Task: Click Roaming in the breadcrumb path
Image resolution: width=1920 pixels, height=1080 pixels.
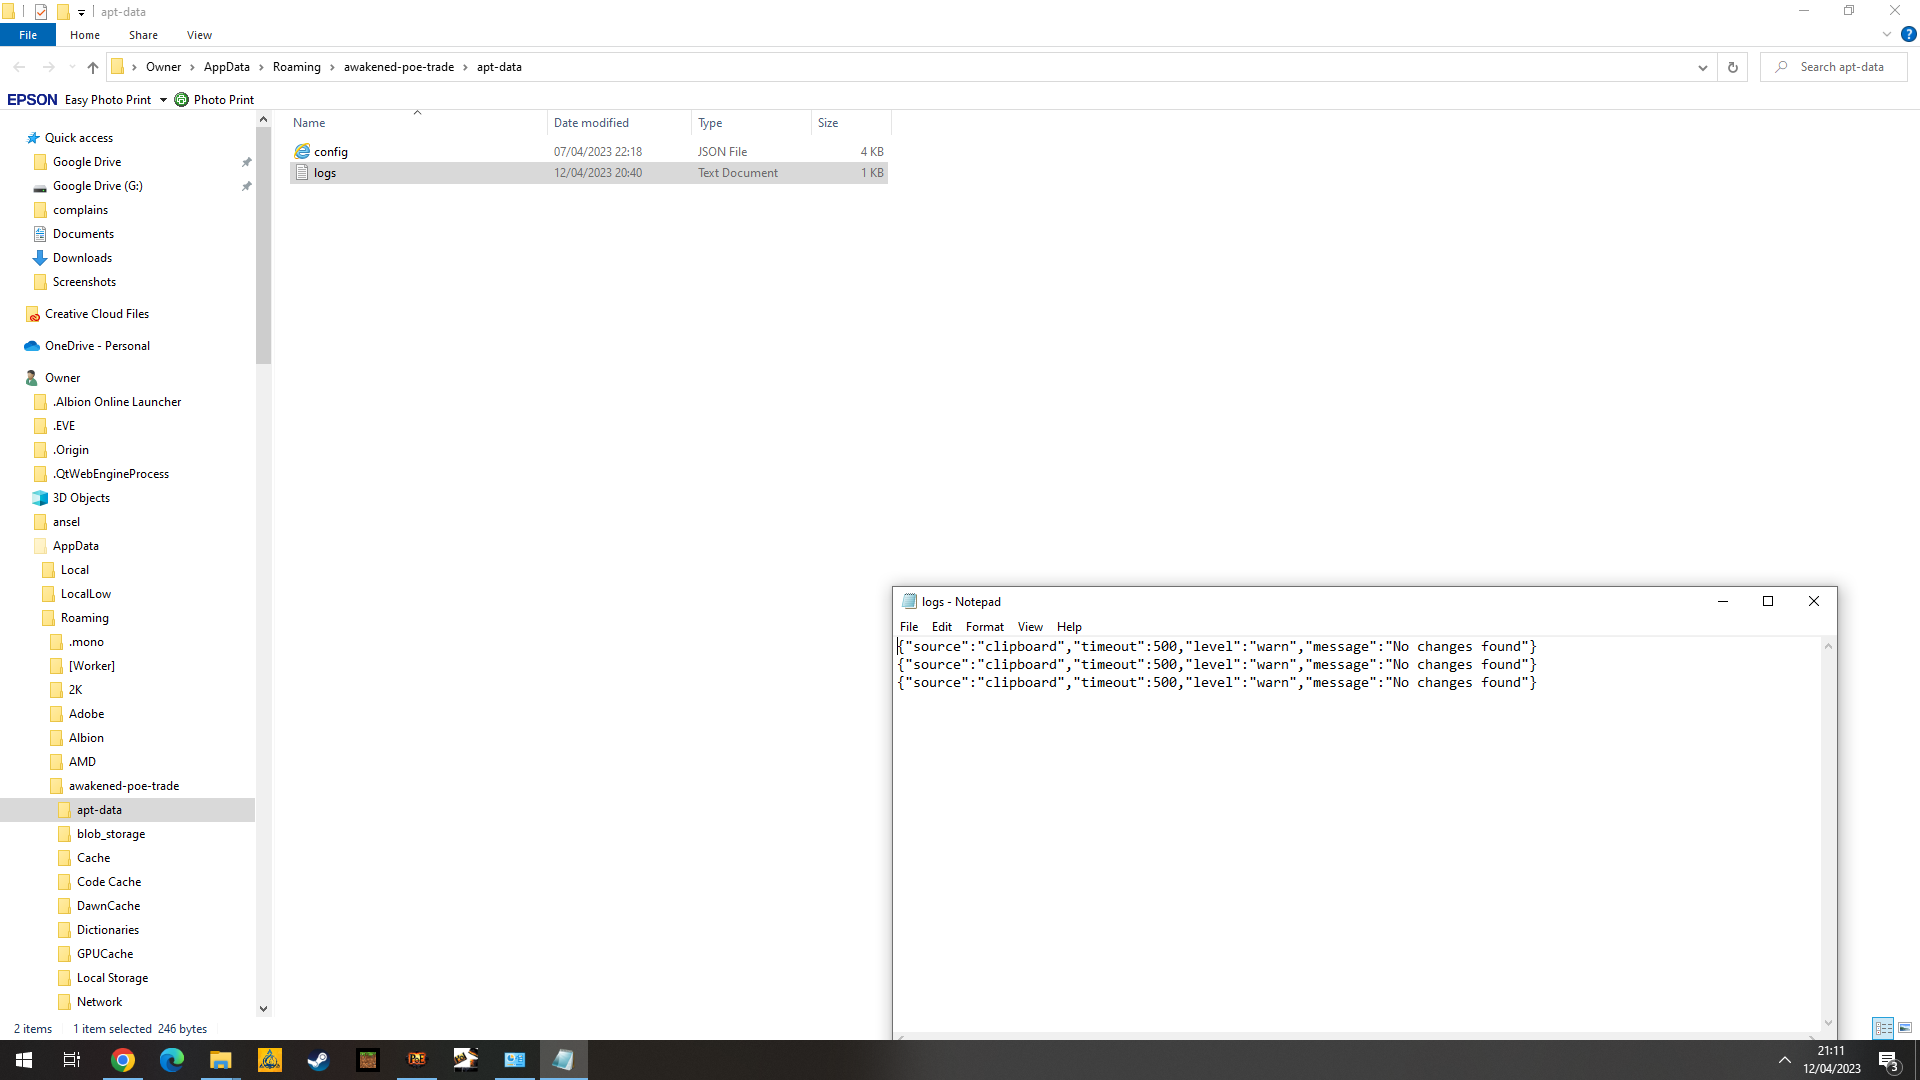Action: (x=296, y=67)
